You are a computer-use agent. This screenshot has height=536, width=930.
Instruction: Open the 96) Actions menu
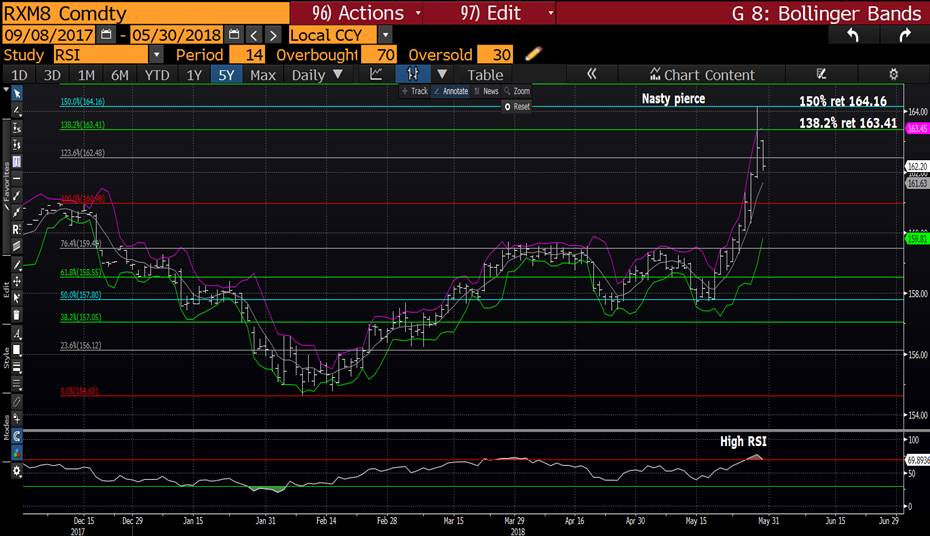pyautogui.click(x=356, y=12)
